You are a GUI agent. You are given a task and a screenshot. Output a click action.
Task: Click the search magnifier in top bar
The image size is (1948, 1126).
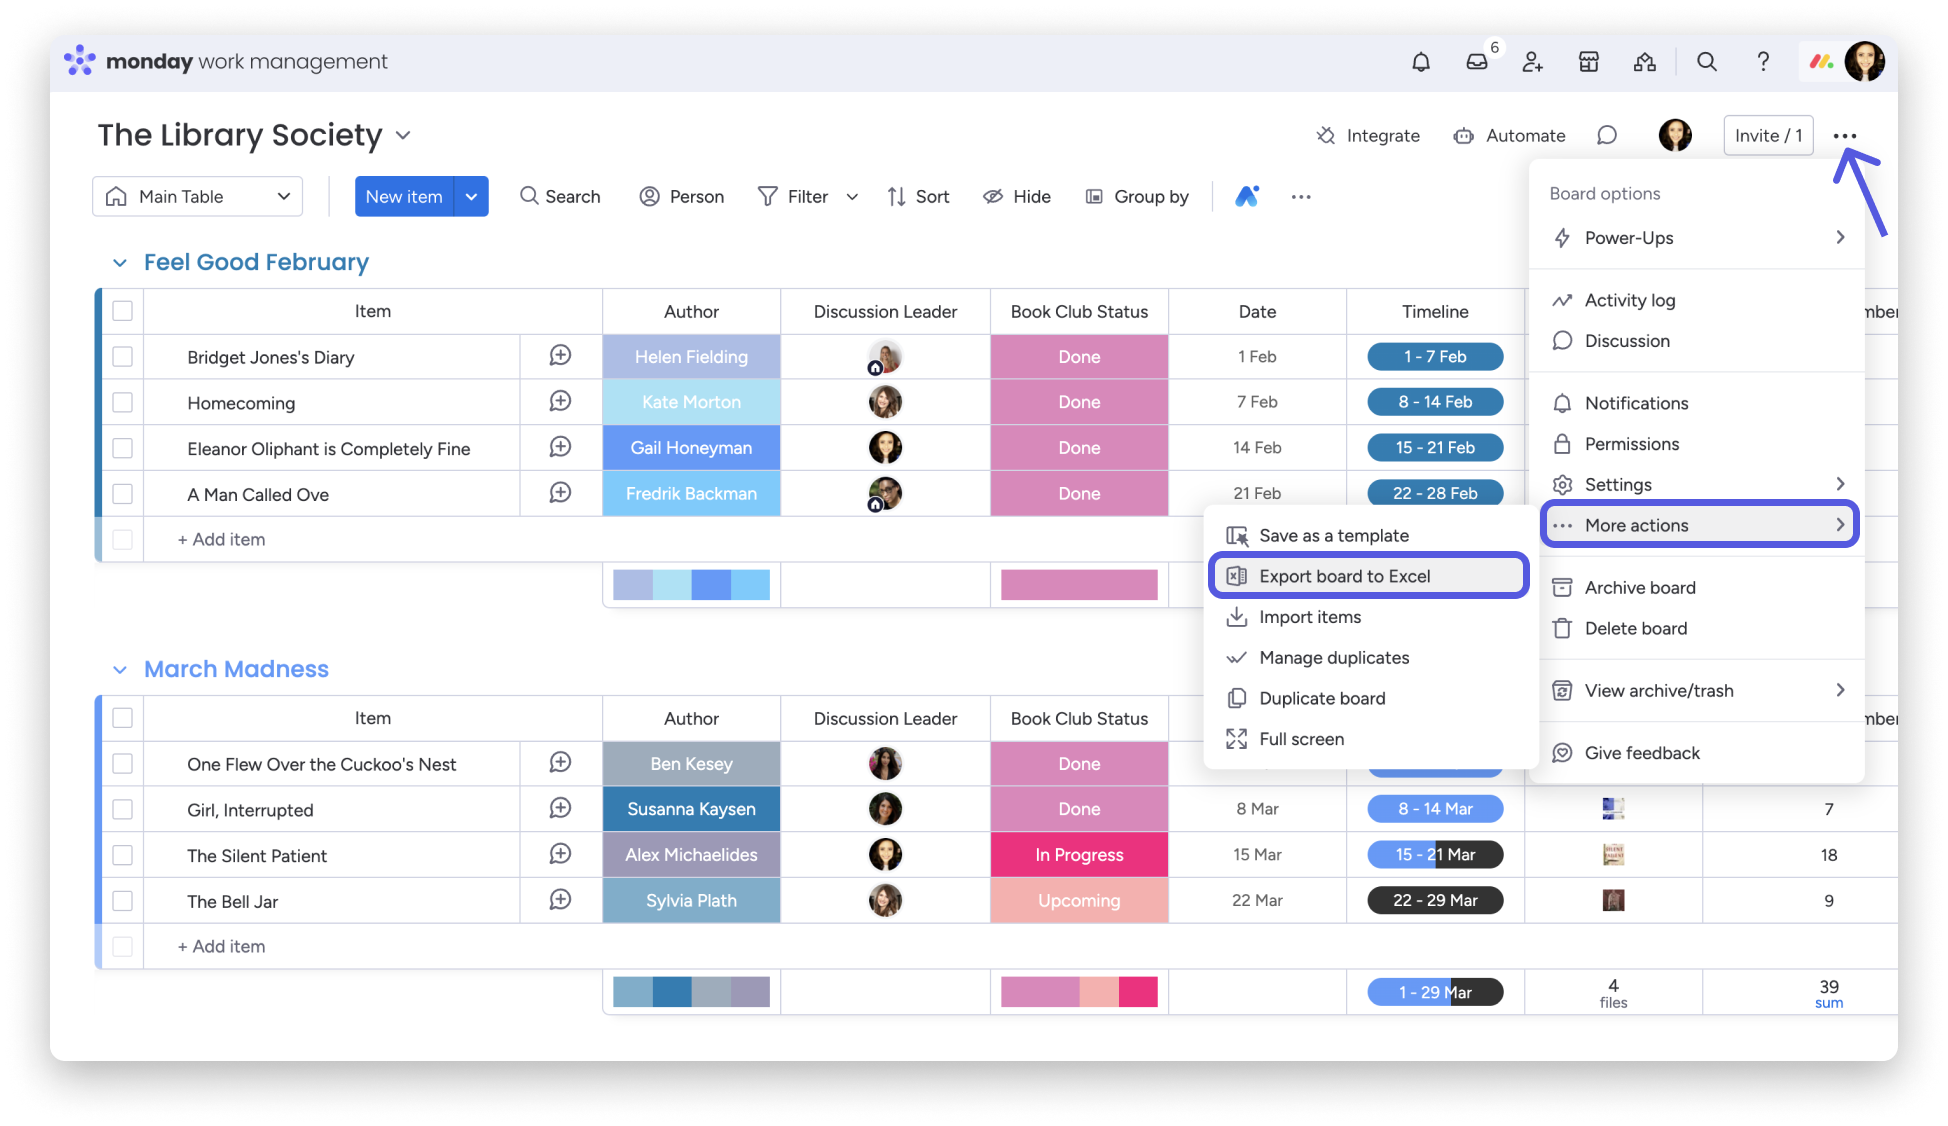[x=1706, y=62]
